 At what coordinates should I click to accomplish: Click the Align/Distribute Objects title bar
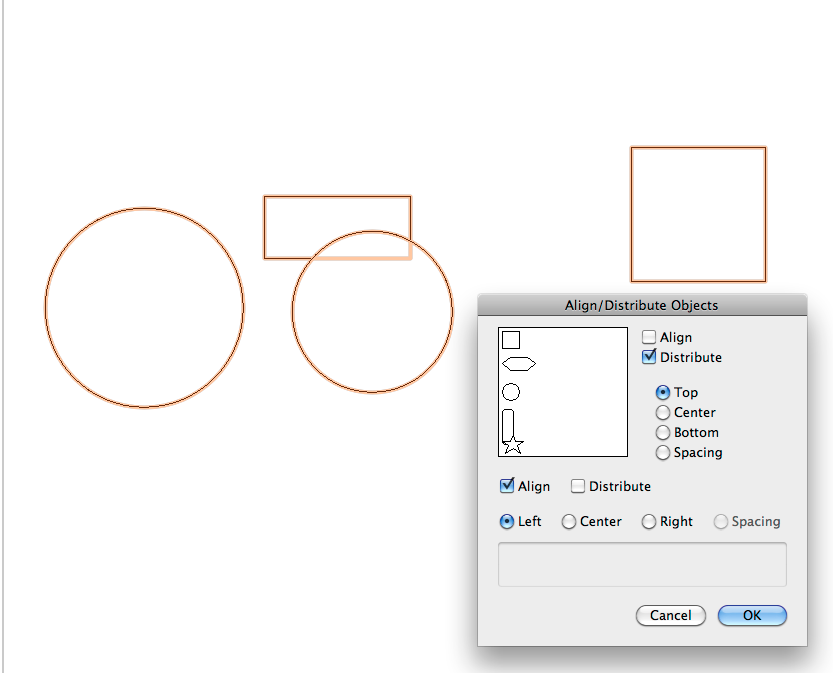(642, 305)
